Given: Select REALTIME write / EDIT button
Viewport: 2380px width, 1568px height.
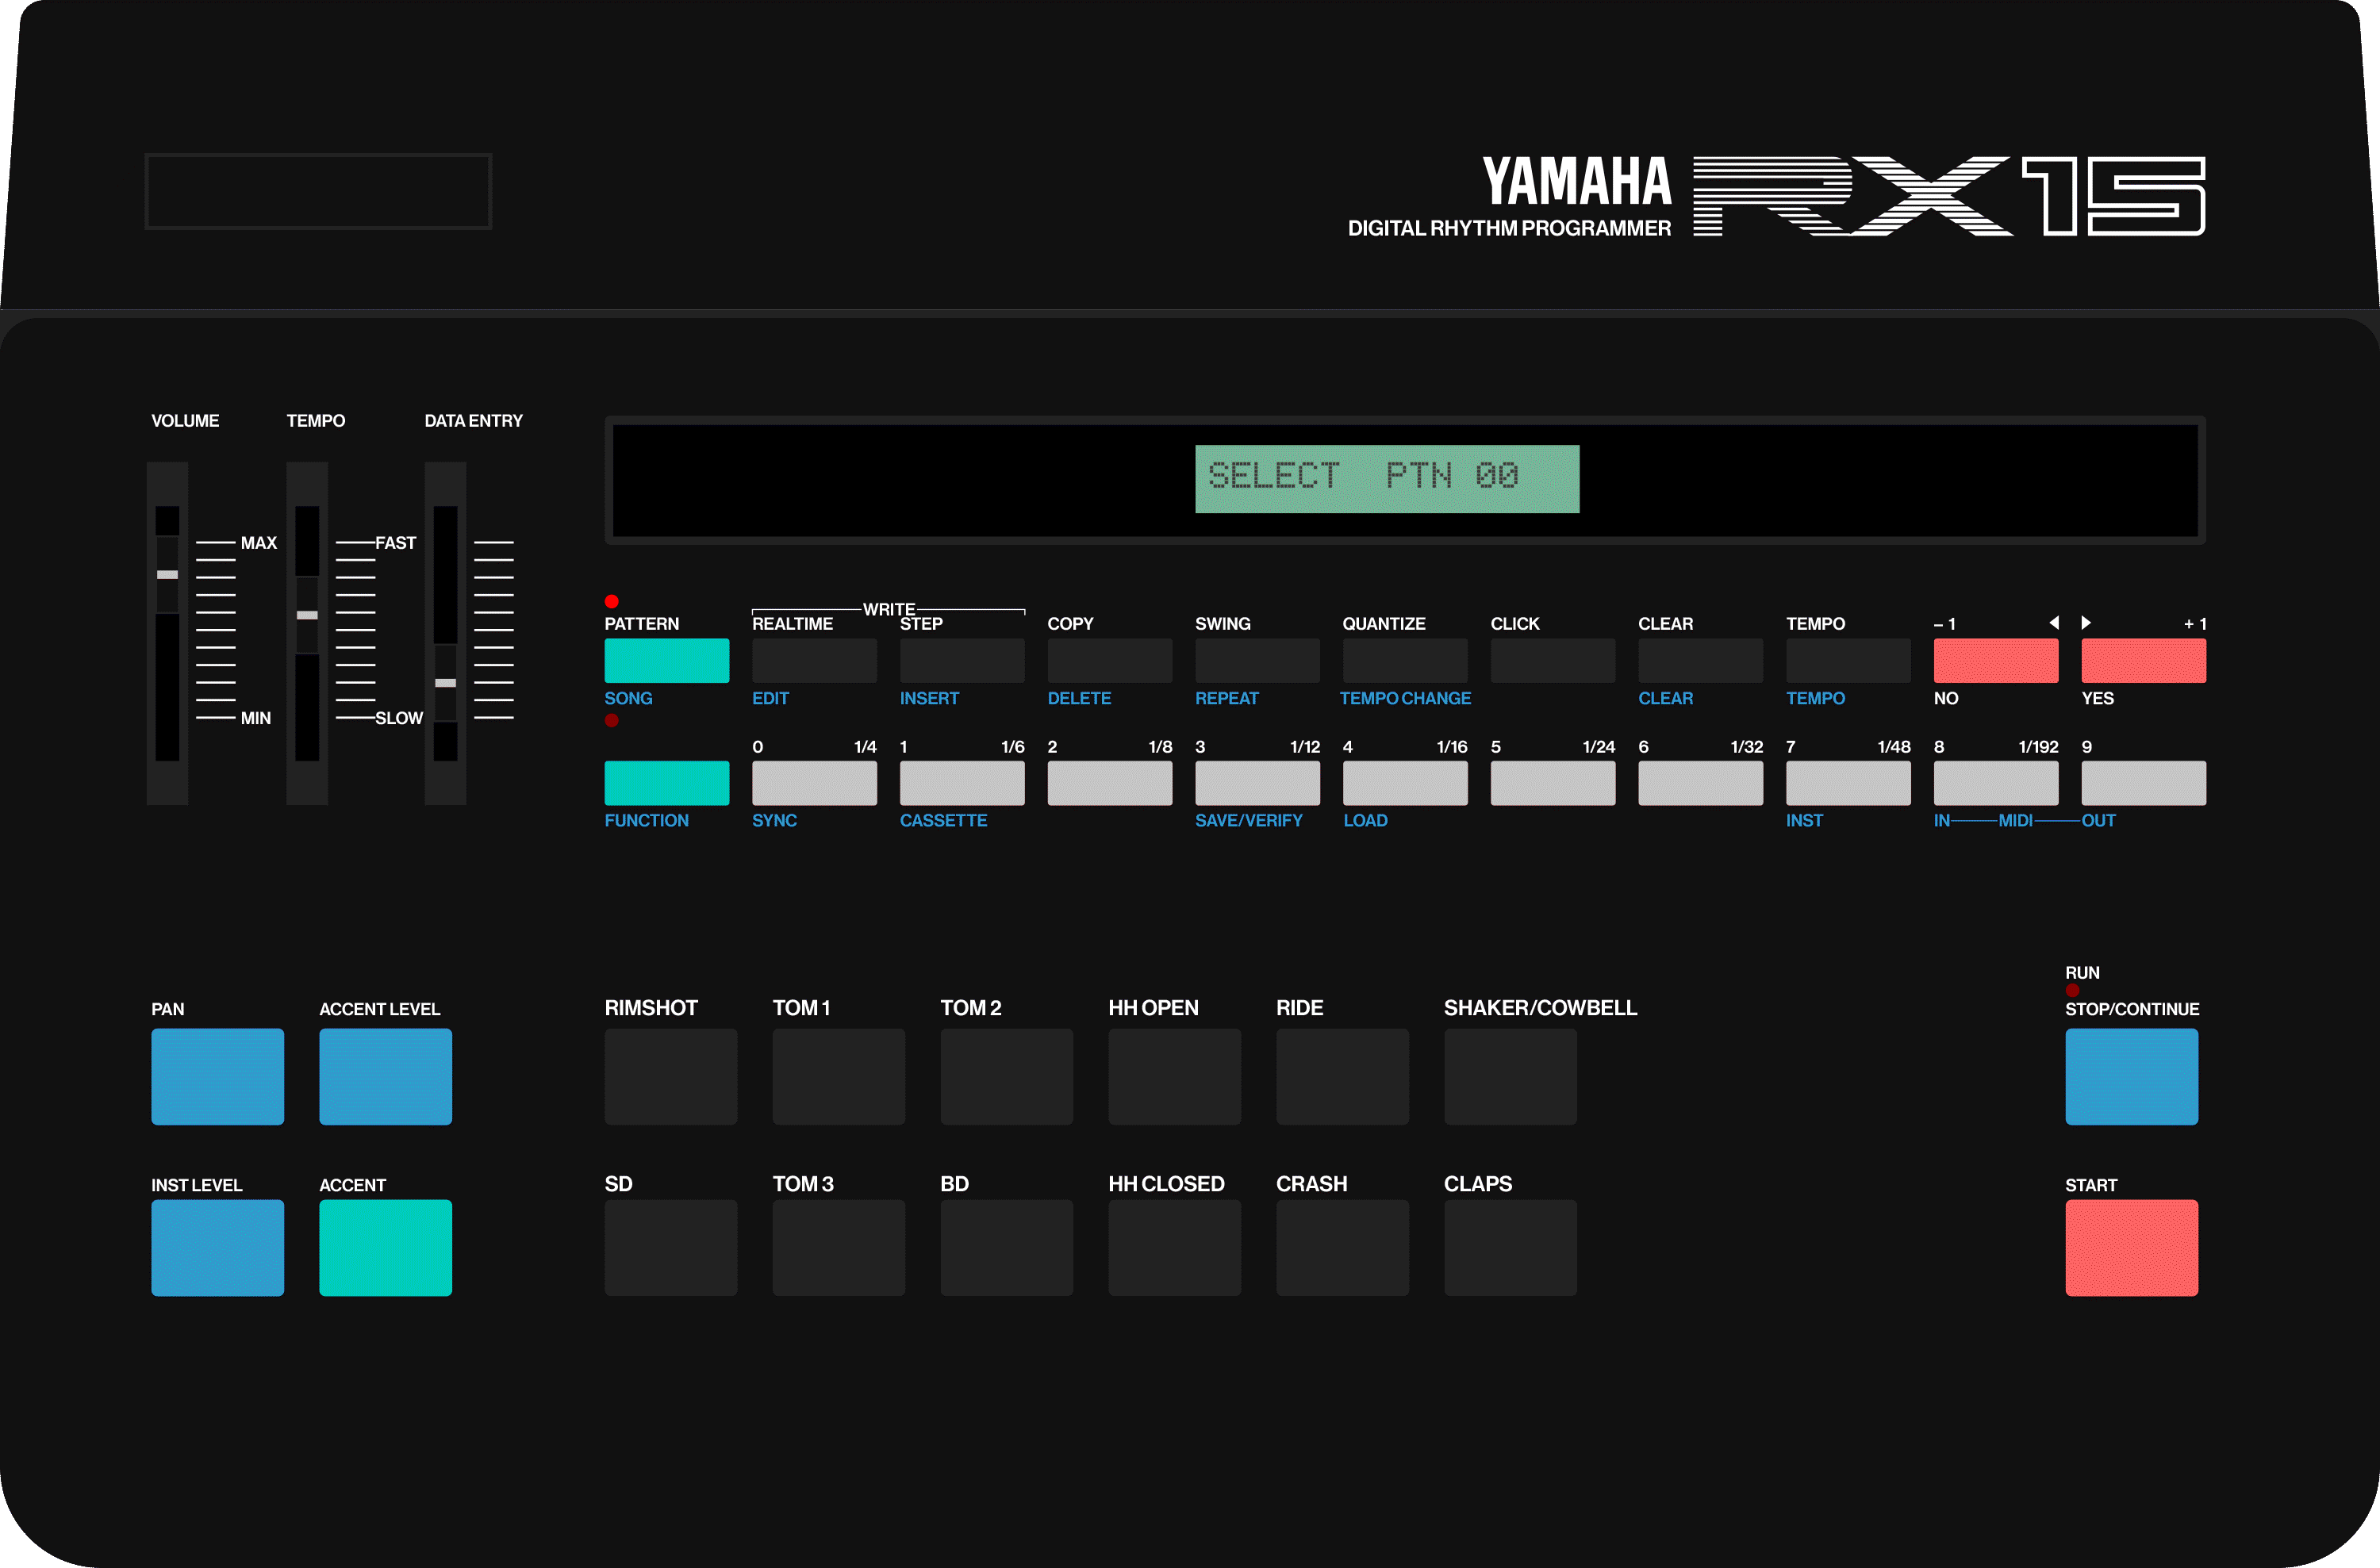Looking at the screenshot, I should click(814, 661).
